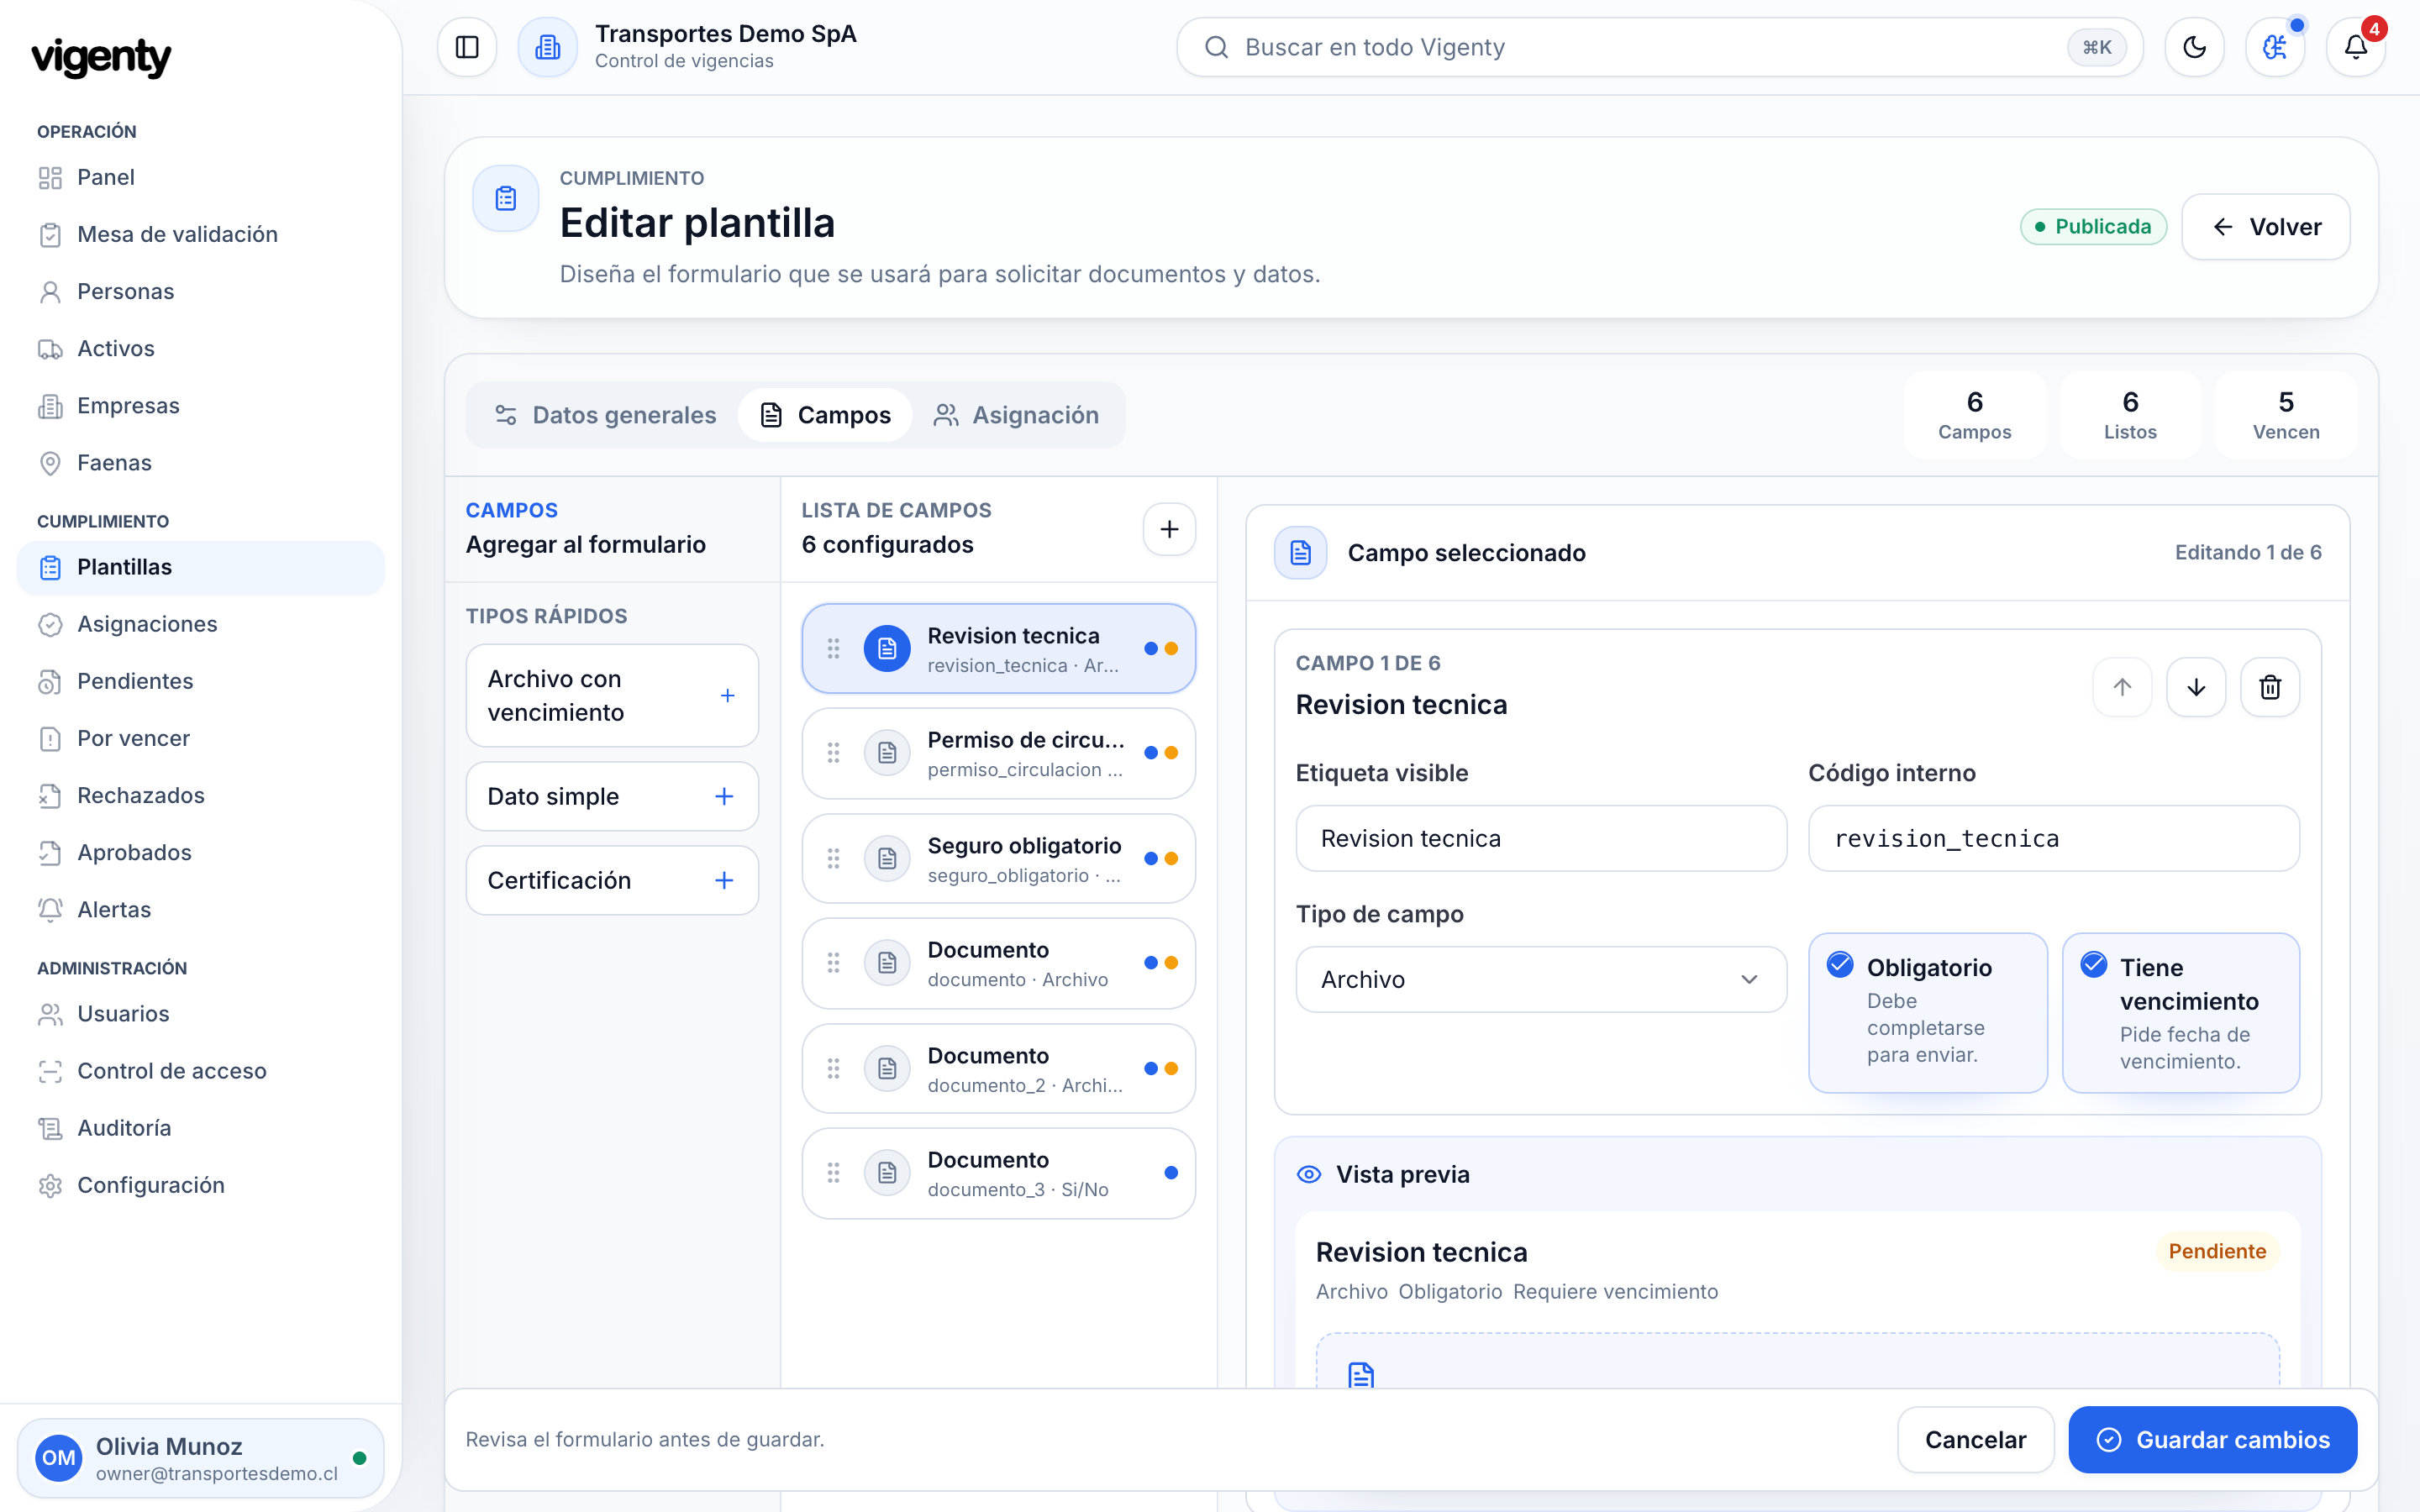
Task: Delete the Revision tecnica field
Action: point(2270,687)
